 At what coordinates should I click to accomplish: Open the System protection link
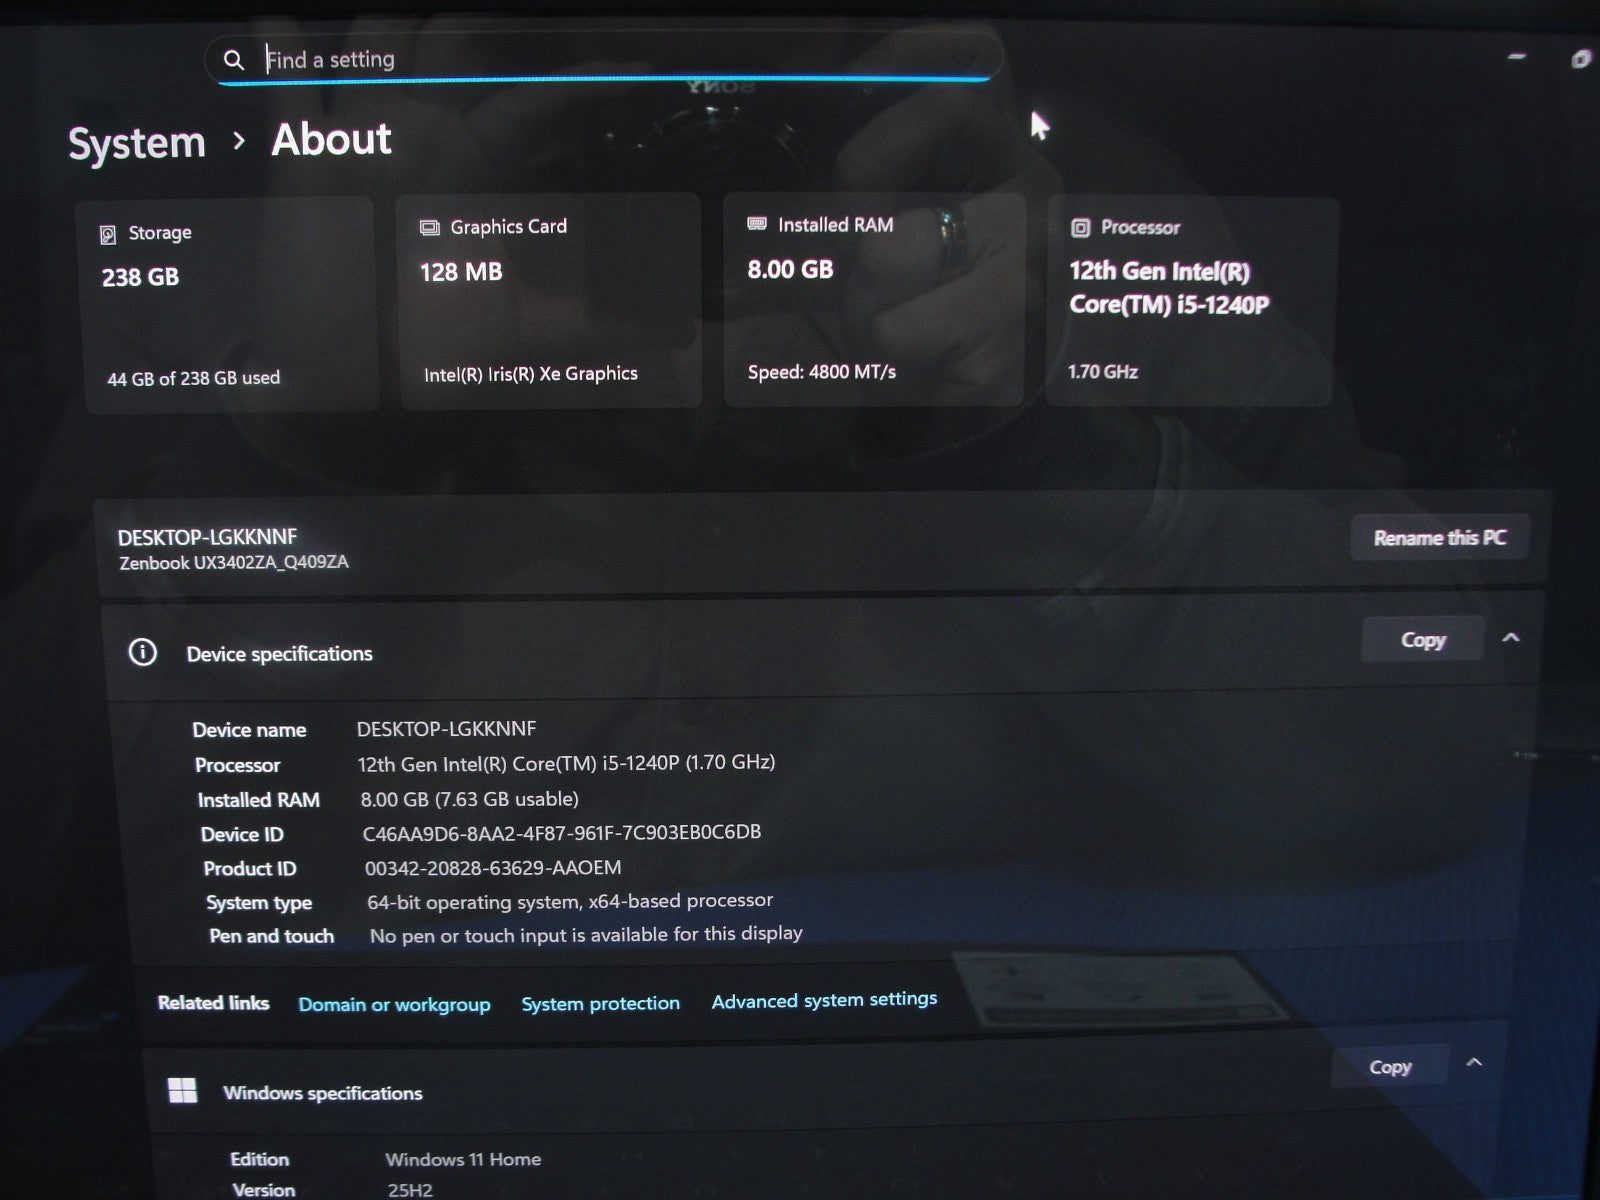[x=600, y=1003]
